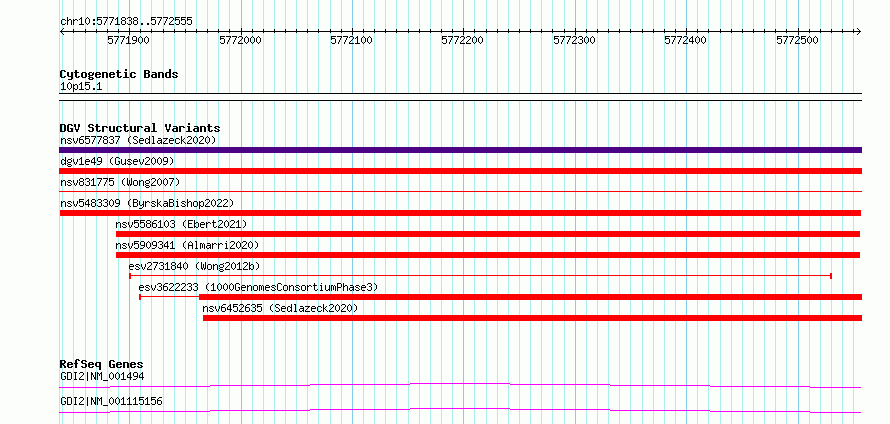Click the magenta GDI2|NM_001115156 transcript line
The height and width of the screenshot is (424, 890).
[x=460, y=410]
